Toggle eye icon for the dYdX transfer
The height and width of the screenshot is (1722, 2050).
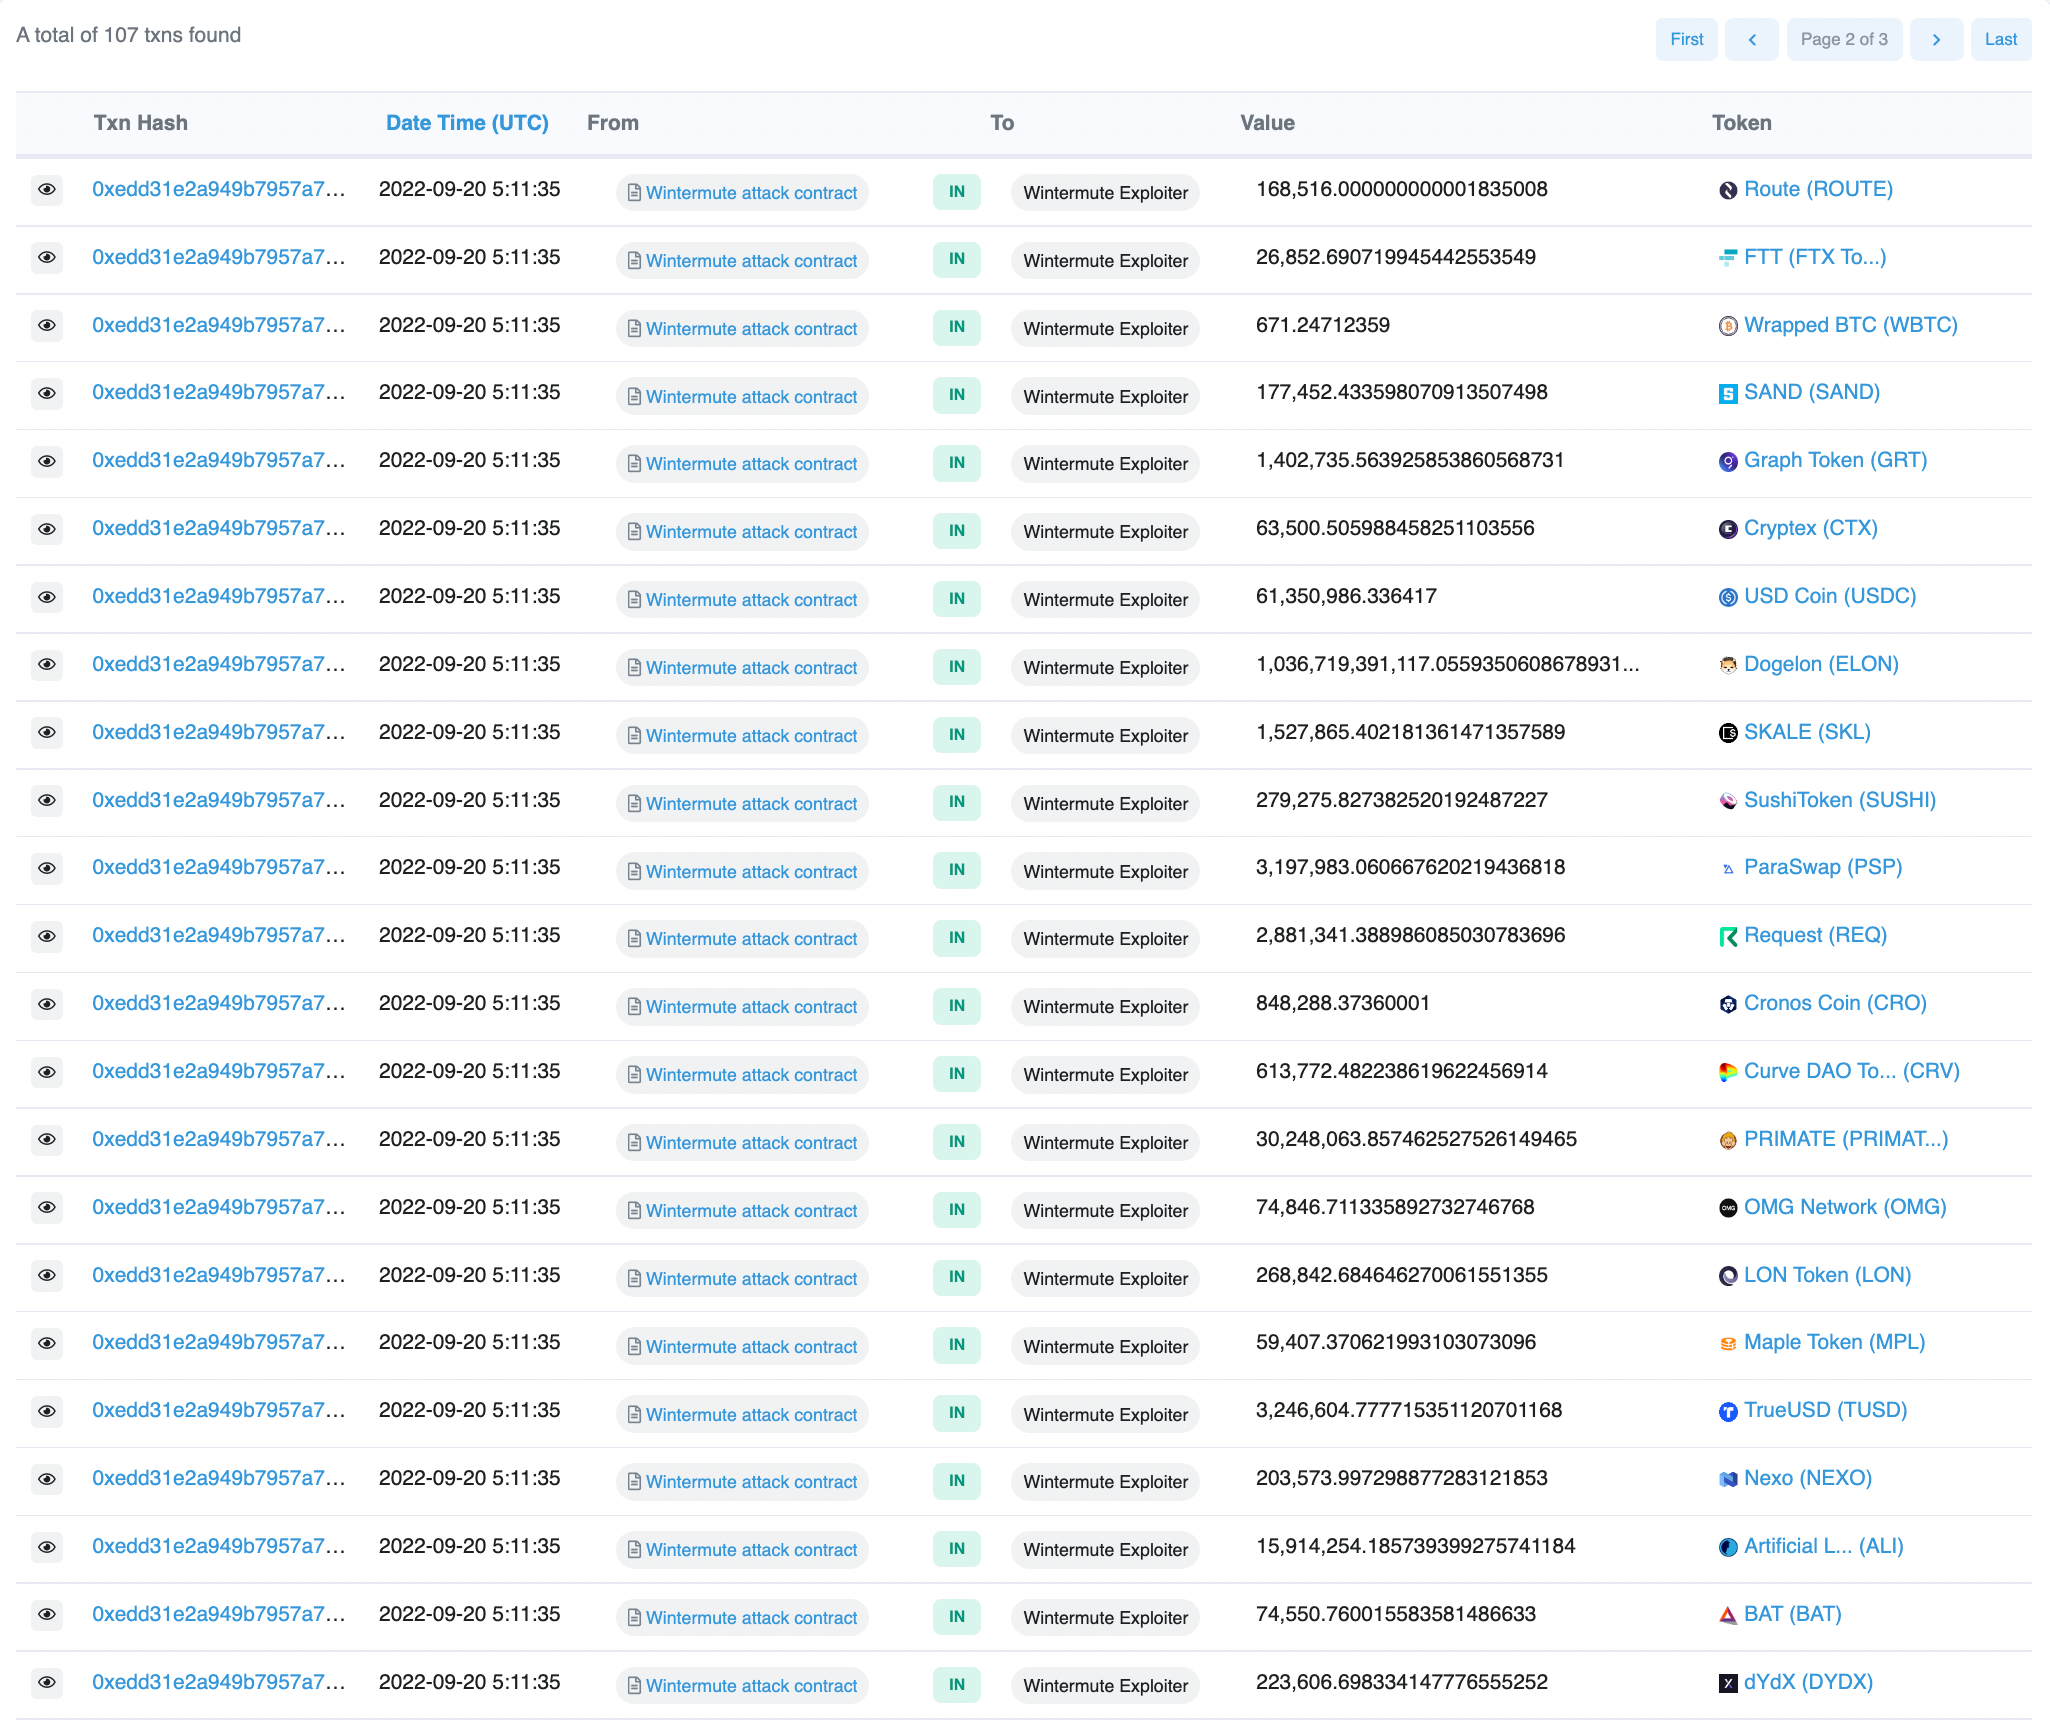click(47, 1682)
